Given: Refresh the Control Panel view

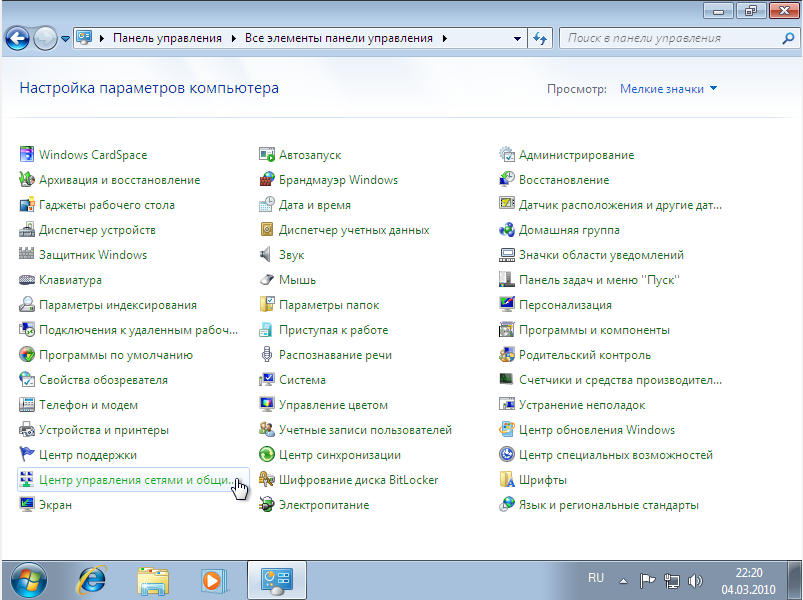Looking at the screenshot, I should point(540,38).
